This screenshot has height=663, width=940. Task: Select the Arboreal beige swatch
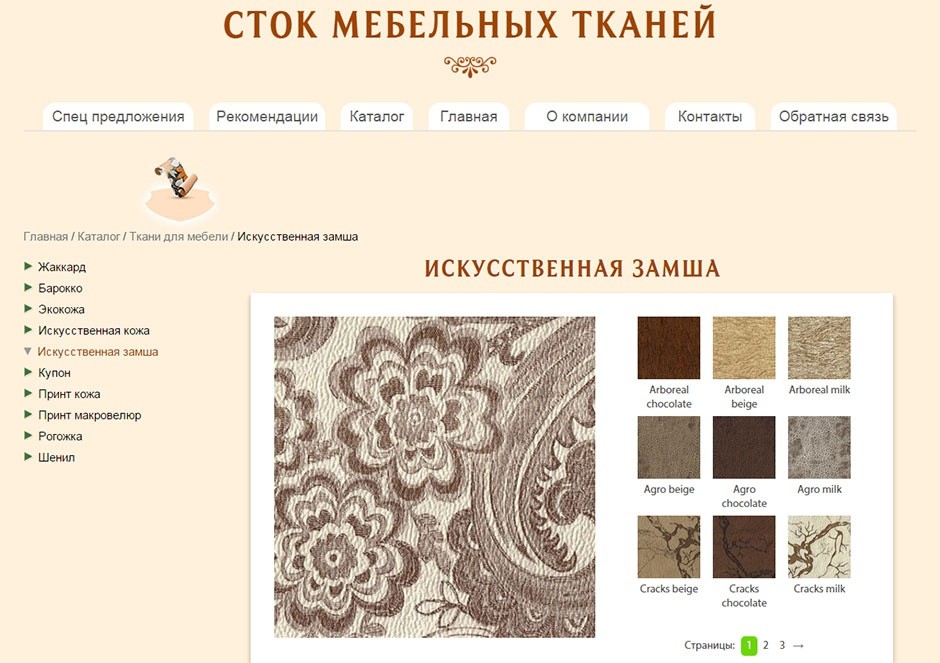[744, 348]
